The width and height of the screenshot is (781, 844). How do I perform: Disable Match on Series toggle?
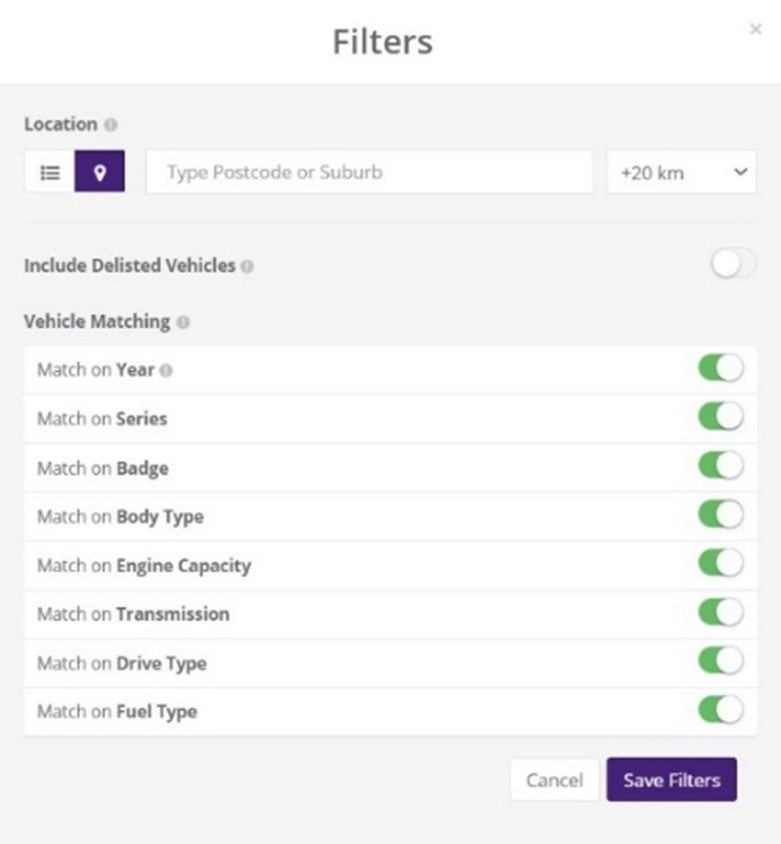click(721, 417)
